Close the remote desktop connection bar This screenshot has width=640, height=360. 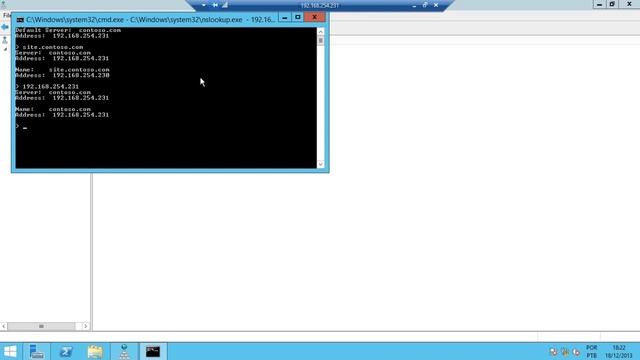coord(436,5)
